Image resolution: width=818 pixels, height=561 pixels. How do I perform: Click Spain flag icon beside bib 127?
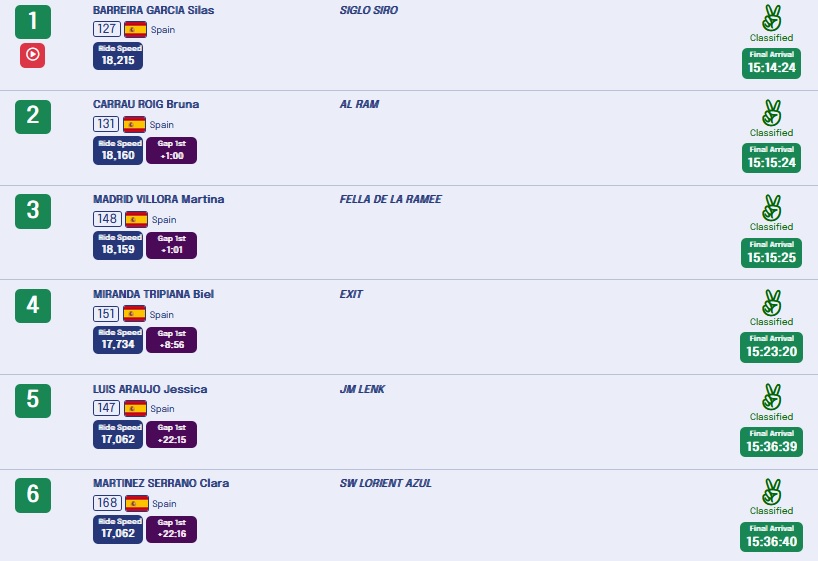(135, 29)
